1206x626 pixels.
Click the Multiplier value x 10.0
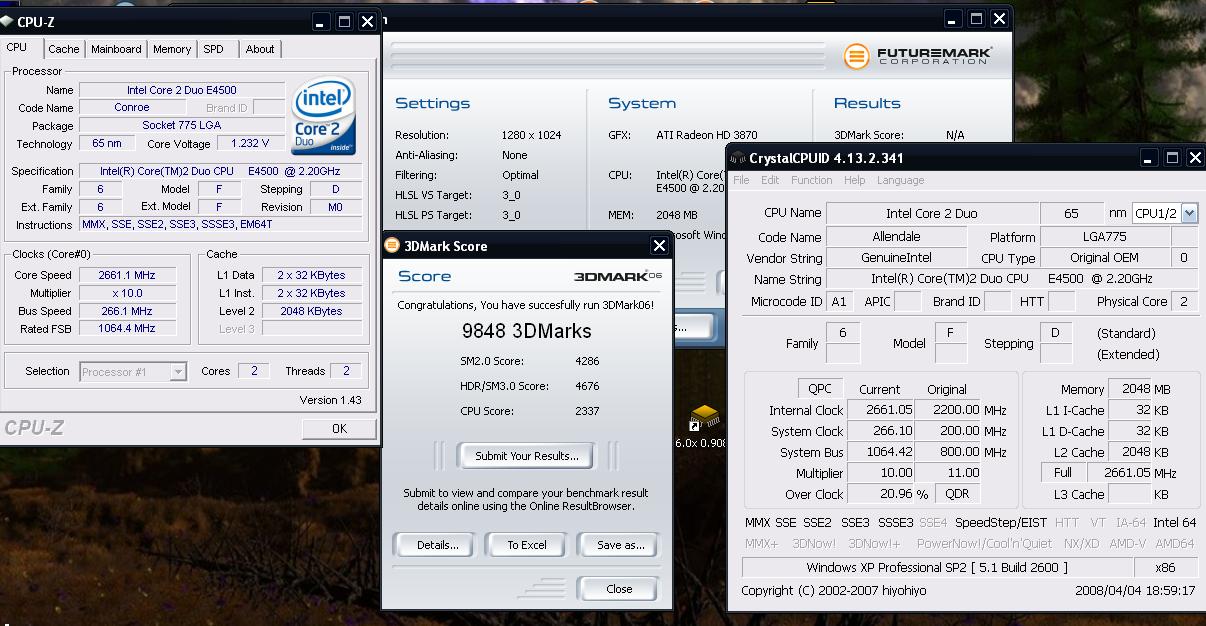click(x=128, y=293)
